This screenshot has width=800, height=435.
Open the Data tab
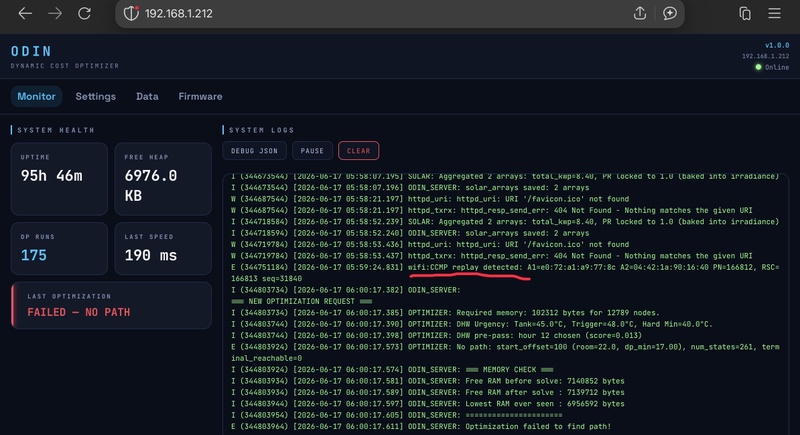pyautogui.click(x=147, y=96)
